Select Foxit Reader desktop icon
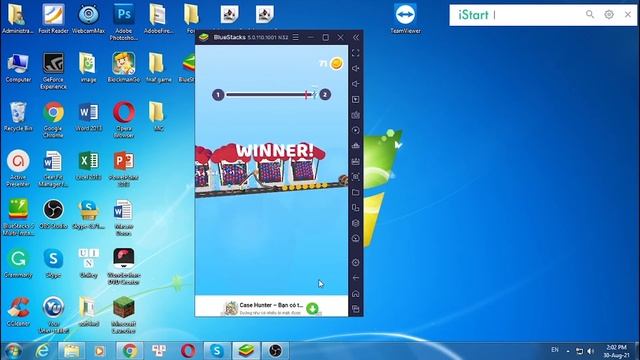This screenshot has height=360, width=640. tap(53, 18)
